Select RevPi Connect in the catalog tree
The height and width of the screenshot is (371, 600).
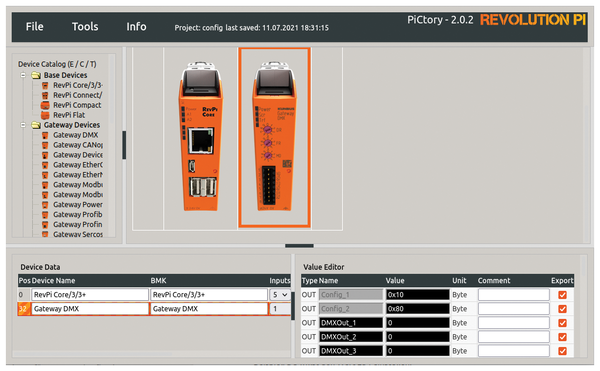tap(78, 95)
